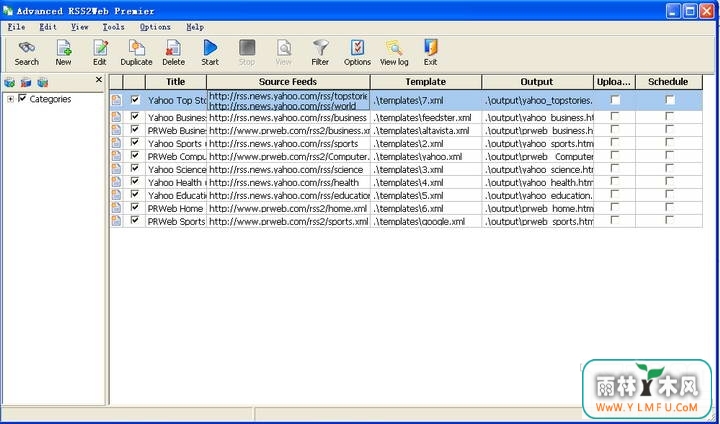Select the .\templates\altavista.xml cell
Viewport: 720px width, 424px height.
coord(426,130)
